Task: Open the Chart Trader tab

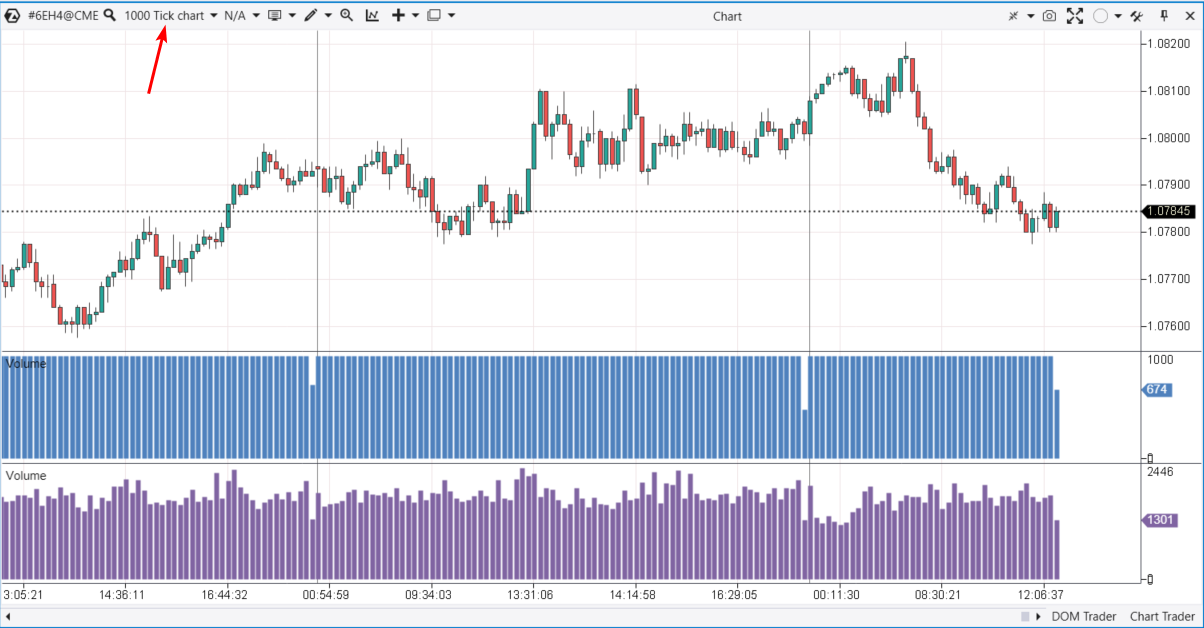Action: click(x=1163, y=616)
